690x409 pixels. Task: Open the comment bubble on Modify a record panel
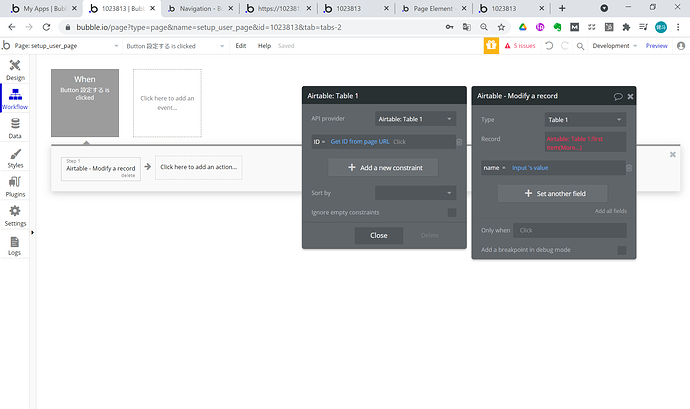point(618,96)
